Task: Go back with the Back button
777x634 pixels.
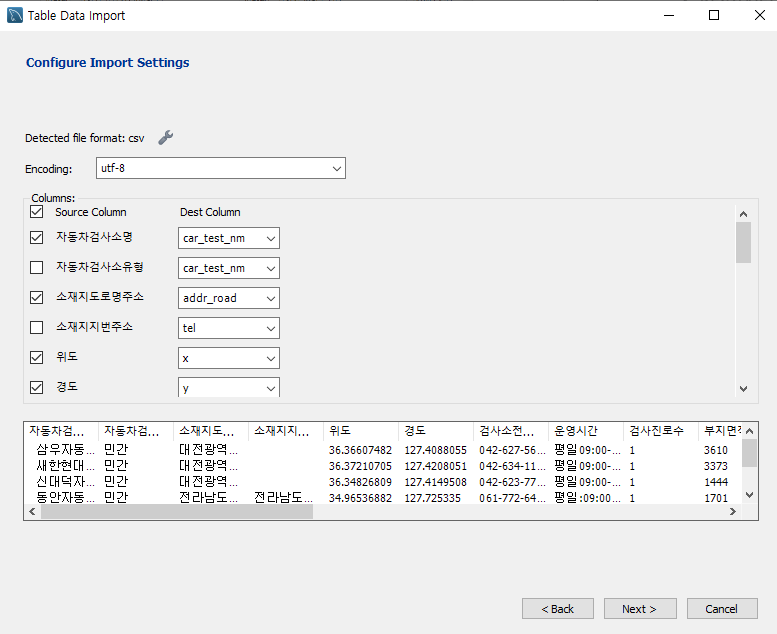Action: tap(557, 609)
